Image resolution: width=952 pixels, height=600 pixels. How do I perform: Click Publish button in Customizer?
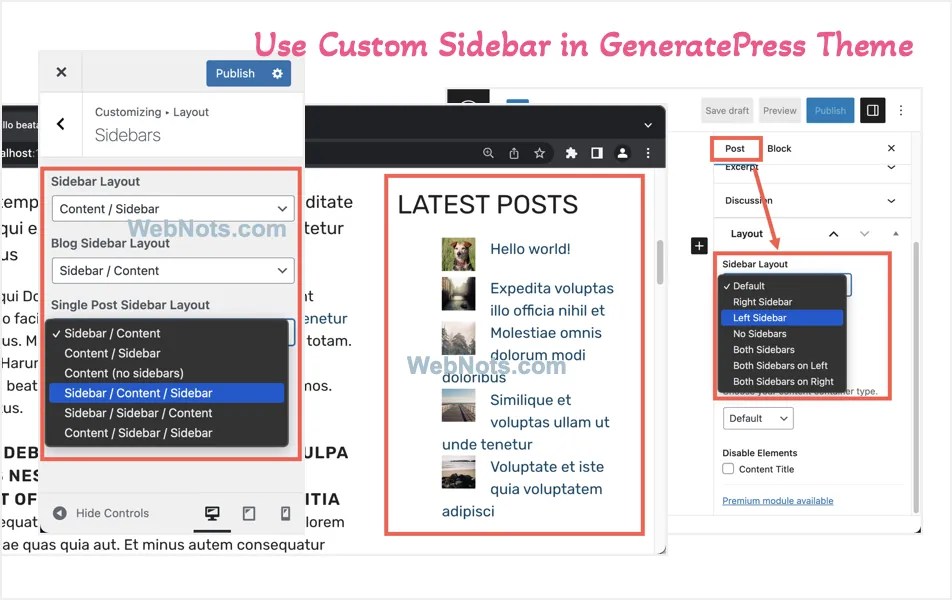[236, 73]
